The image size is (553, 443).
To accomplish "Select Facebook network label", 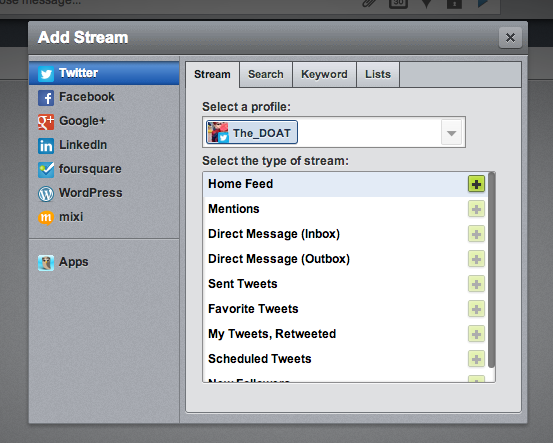I will pos(87,97).
